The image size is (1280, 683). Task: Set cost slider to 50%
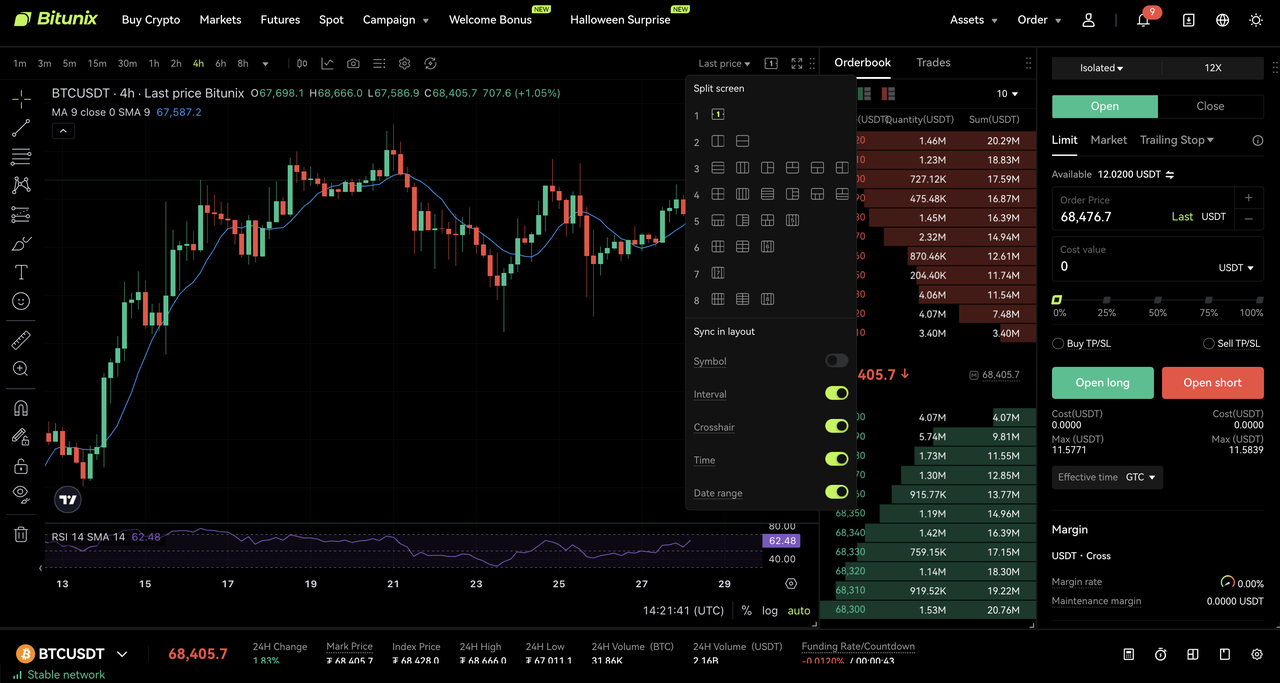tap(1157, 298)
